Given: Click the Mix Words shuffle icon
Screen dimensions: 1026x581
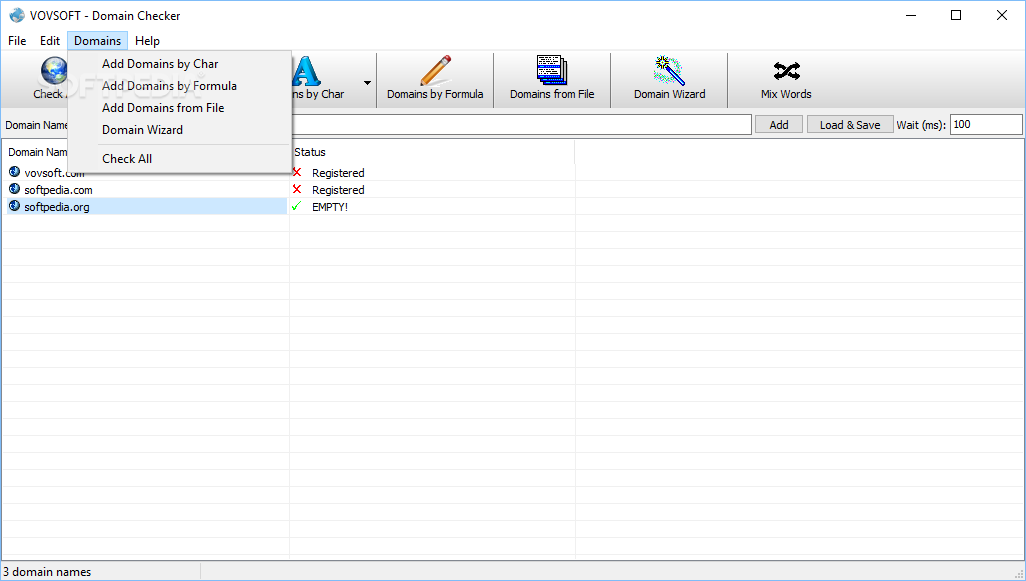Looking at the screenshot, I should tap(787, 70).
